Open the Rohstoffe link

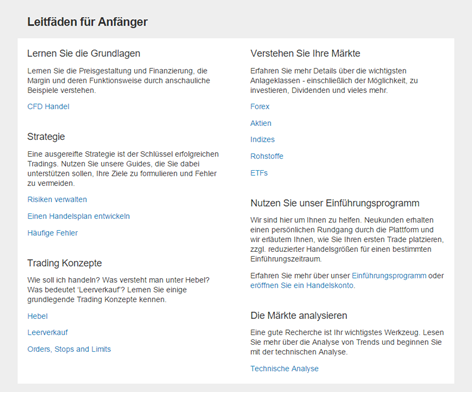click(267, 156)
